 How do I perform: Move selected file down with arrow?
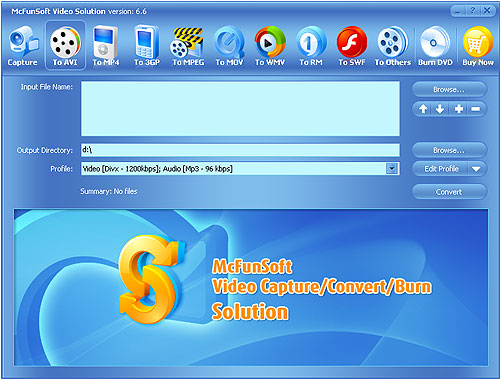[x=440, y=109]
